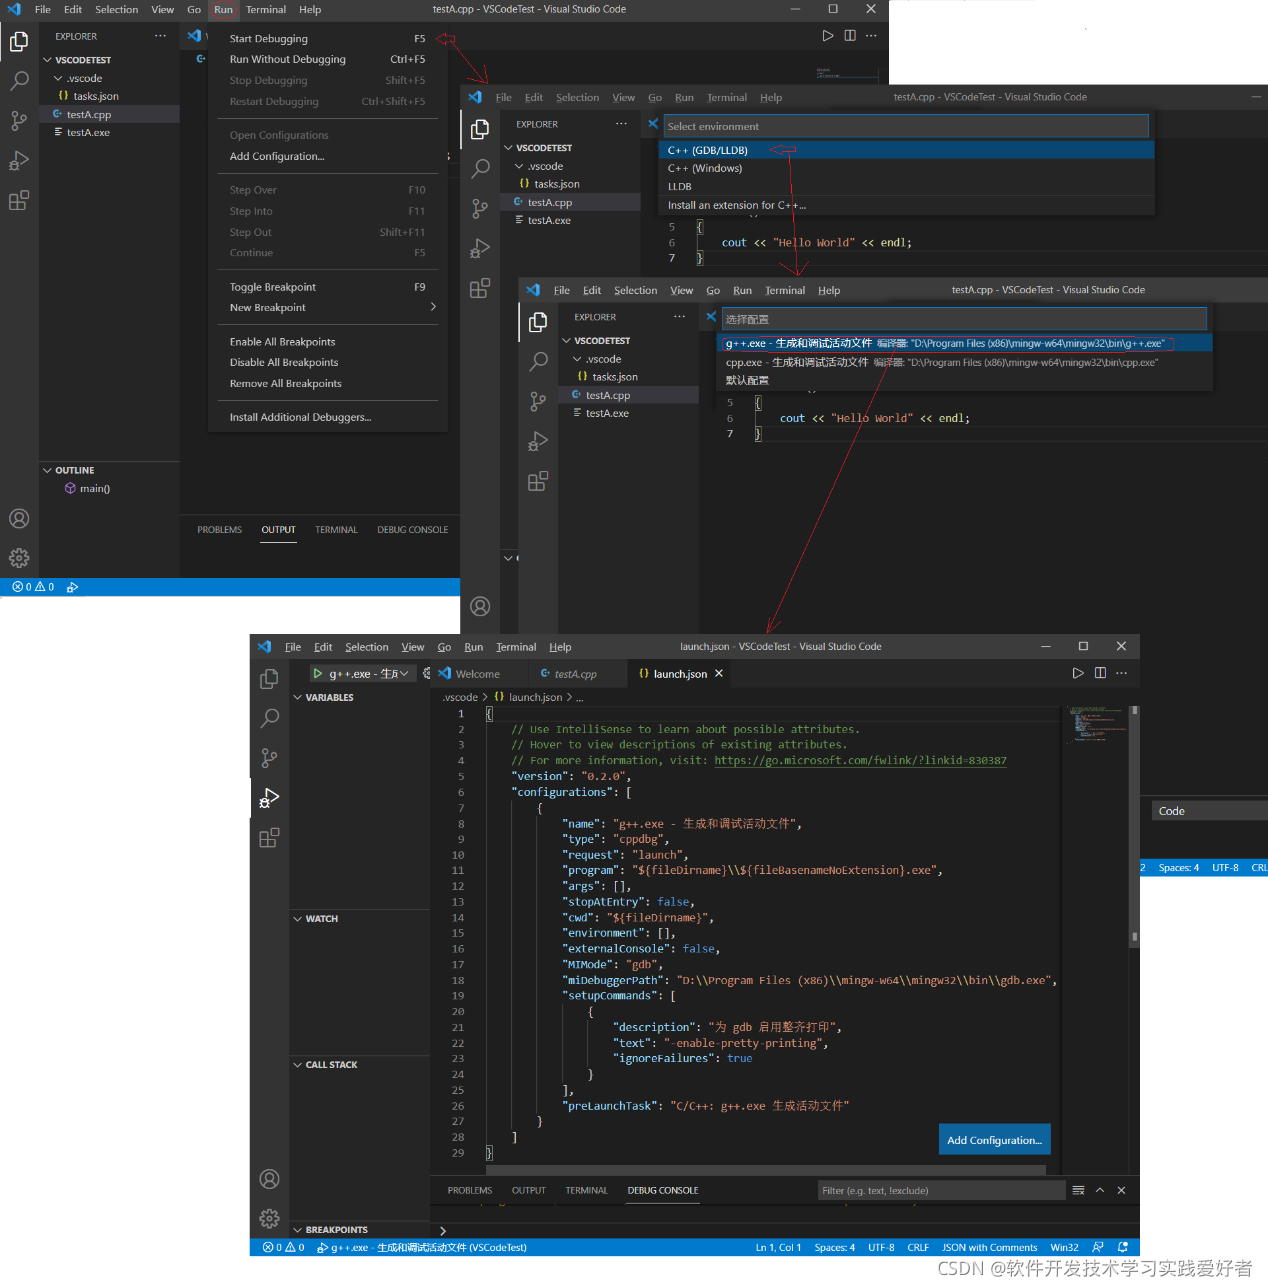
Task: Switch to Welcome tab in launch.json window
Action: (478, 674)
